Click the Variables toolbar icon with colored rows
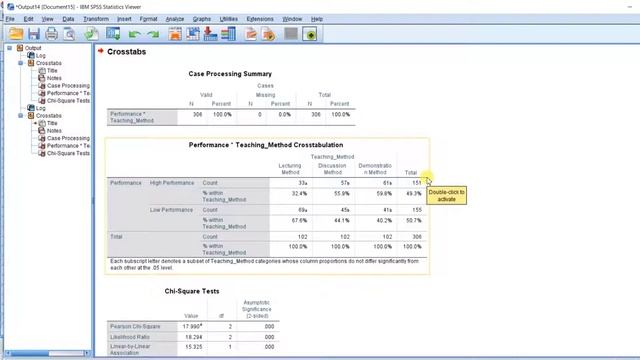The image size is (640, 360). click(x=229, y=34)
